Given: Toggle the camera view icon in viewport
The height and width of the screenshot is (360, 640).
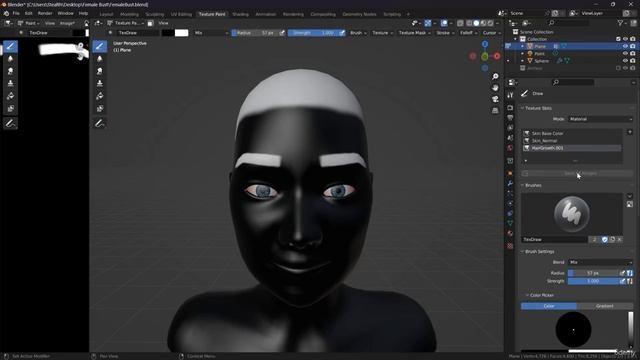Looking at the screenshot, I should [495, 99].
